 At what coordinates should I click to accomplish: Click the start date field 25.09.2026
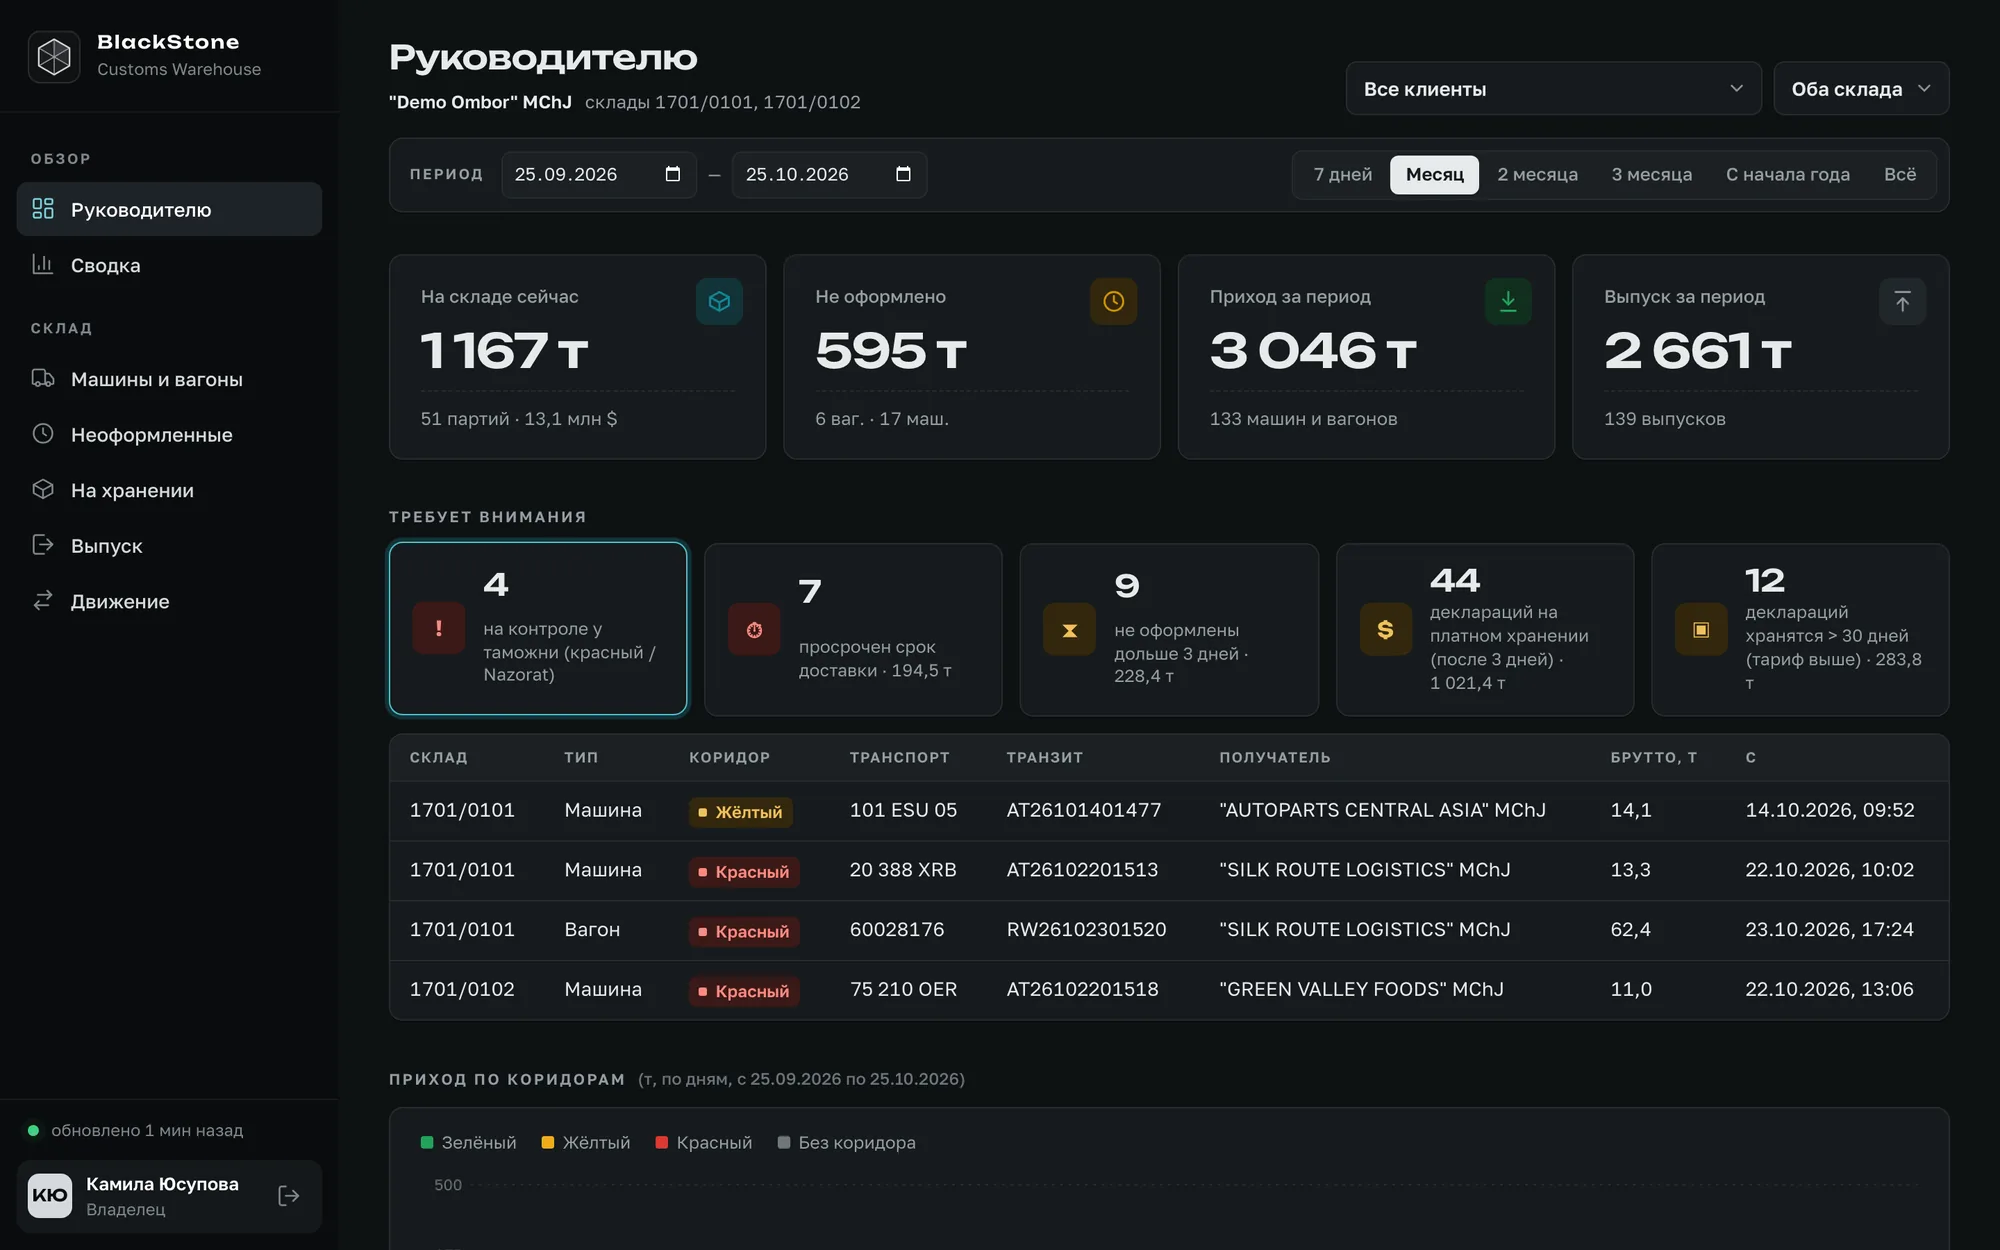pos(598,174)
